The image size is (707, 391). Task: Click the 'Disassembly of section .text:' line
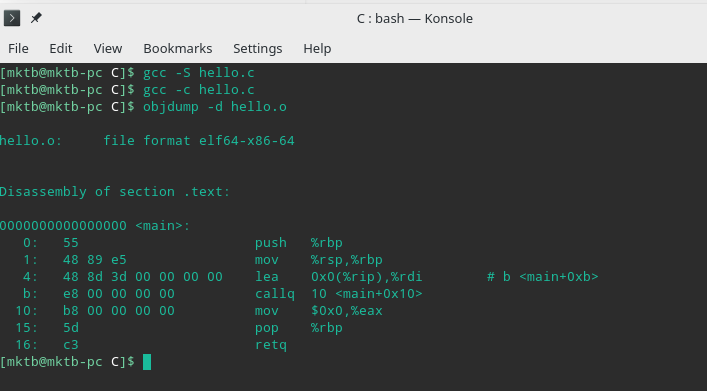[x=115, y=192]
